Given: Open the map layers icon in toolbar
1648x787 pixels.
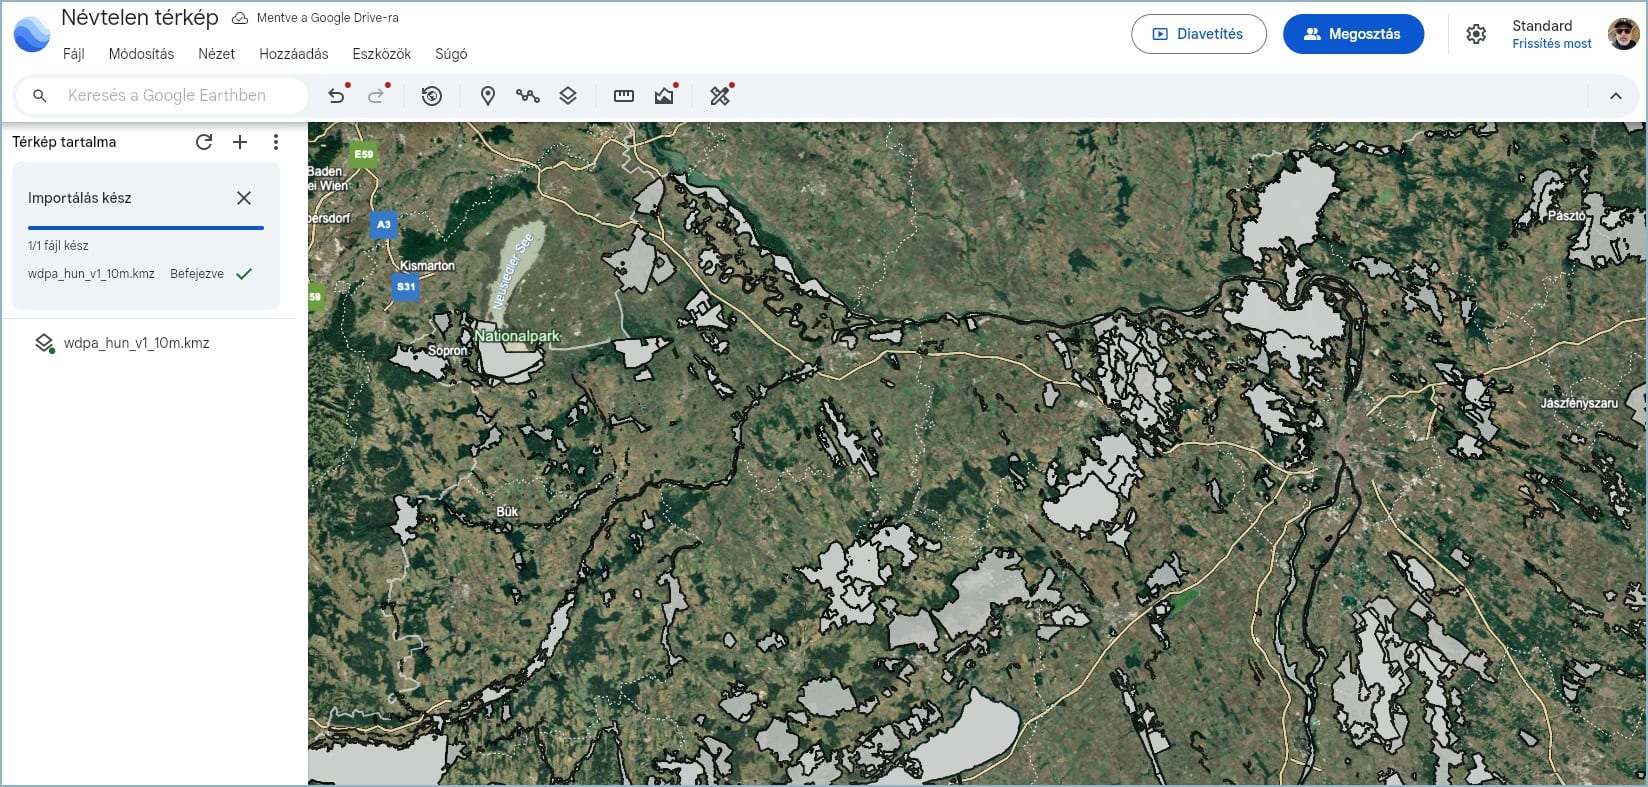Looking at the screenshot, I should 568,96.
